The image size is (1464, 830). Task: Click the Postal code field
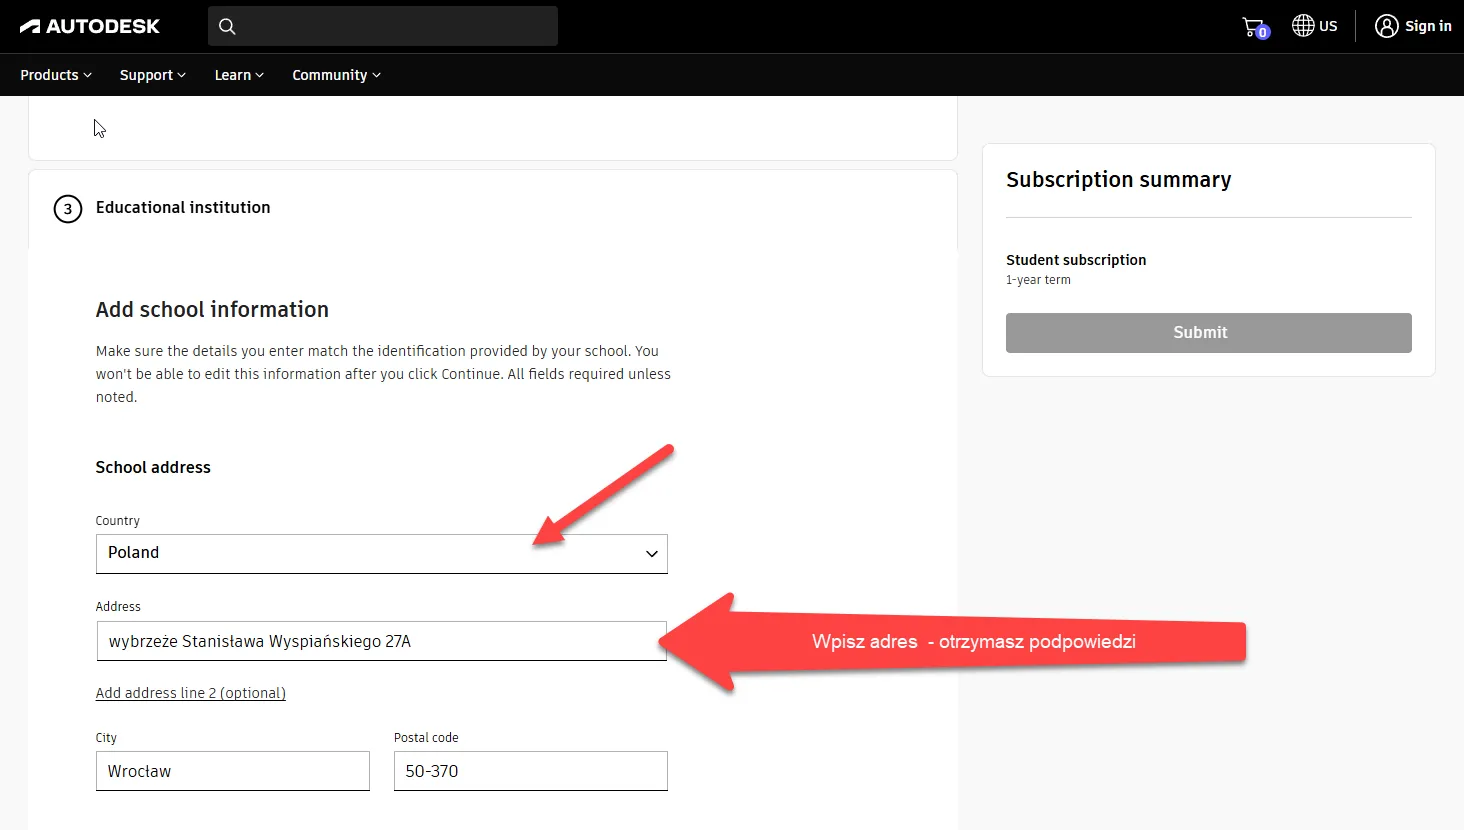[x=530, y=771]
